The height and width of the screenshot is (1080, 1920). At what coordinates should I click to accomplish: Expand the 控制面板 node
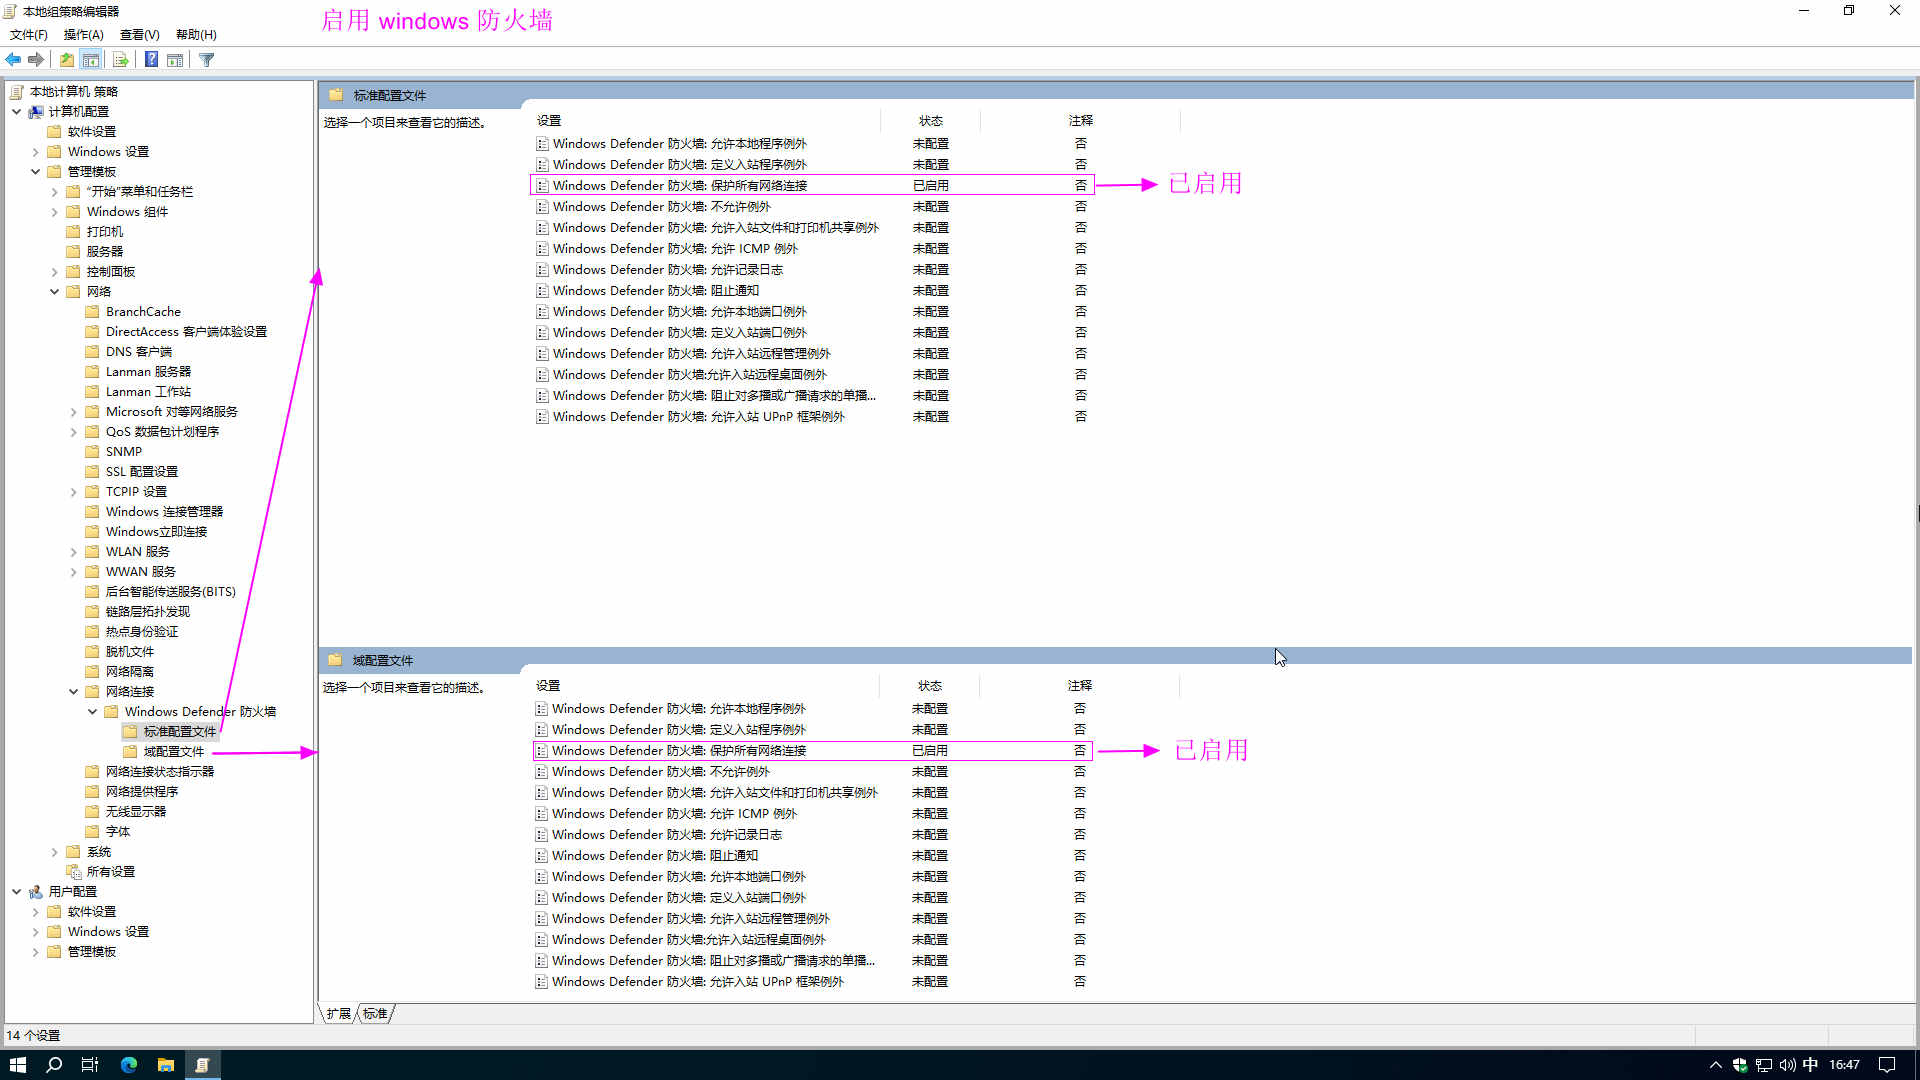click(55, 272)
